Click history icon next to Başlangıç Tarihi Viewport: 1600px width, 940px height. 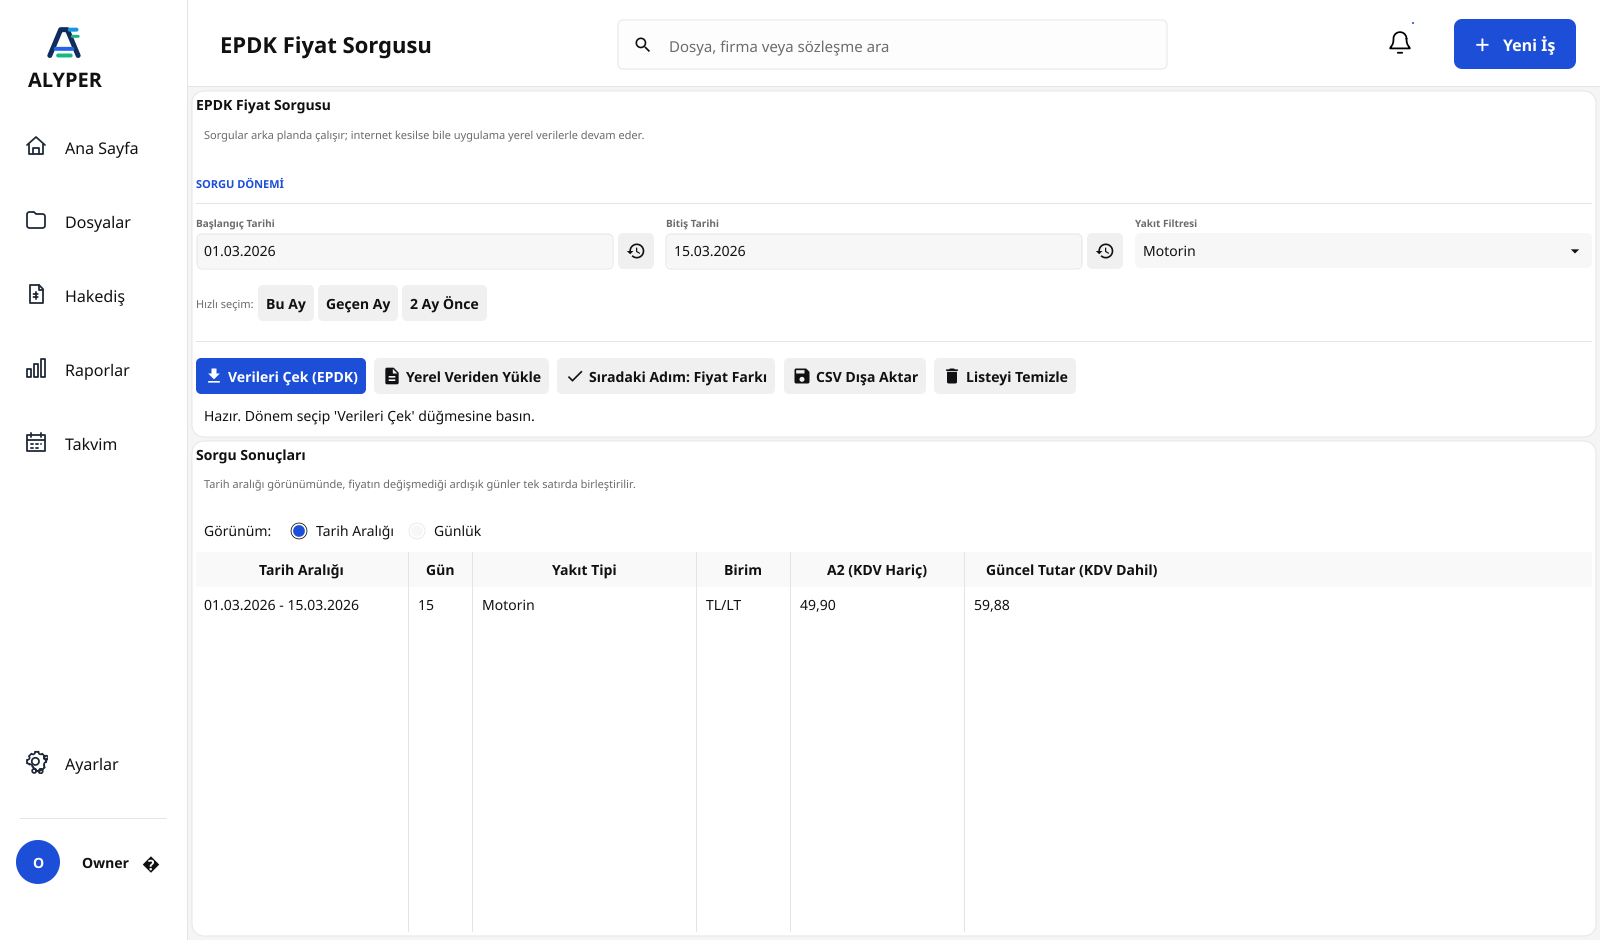coord(636,251)
